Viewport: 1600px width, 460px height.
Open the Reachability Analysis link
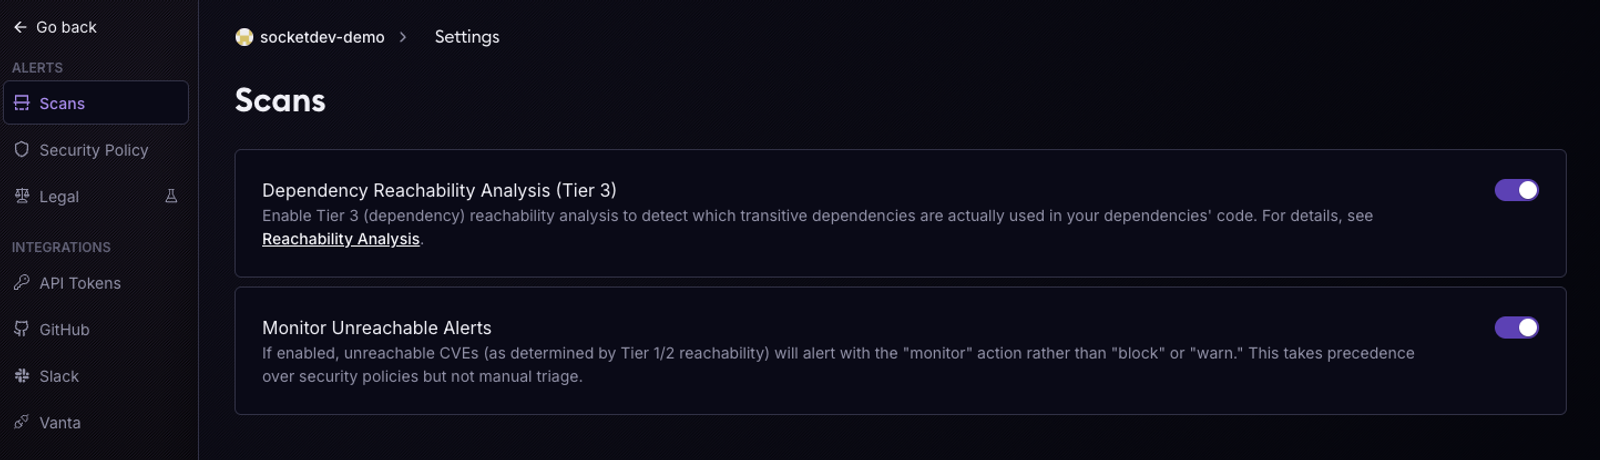(341, 239)
